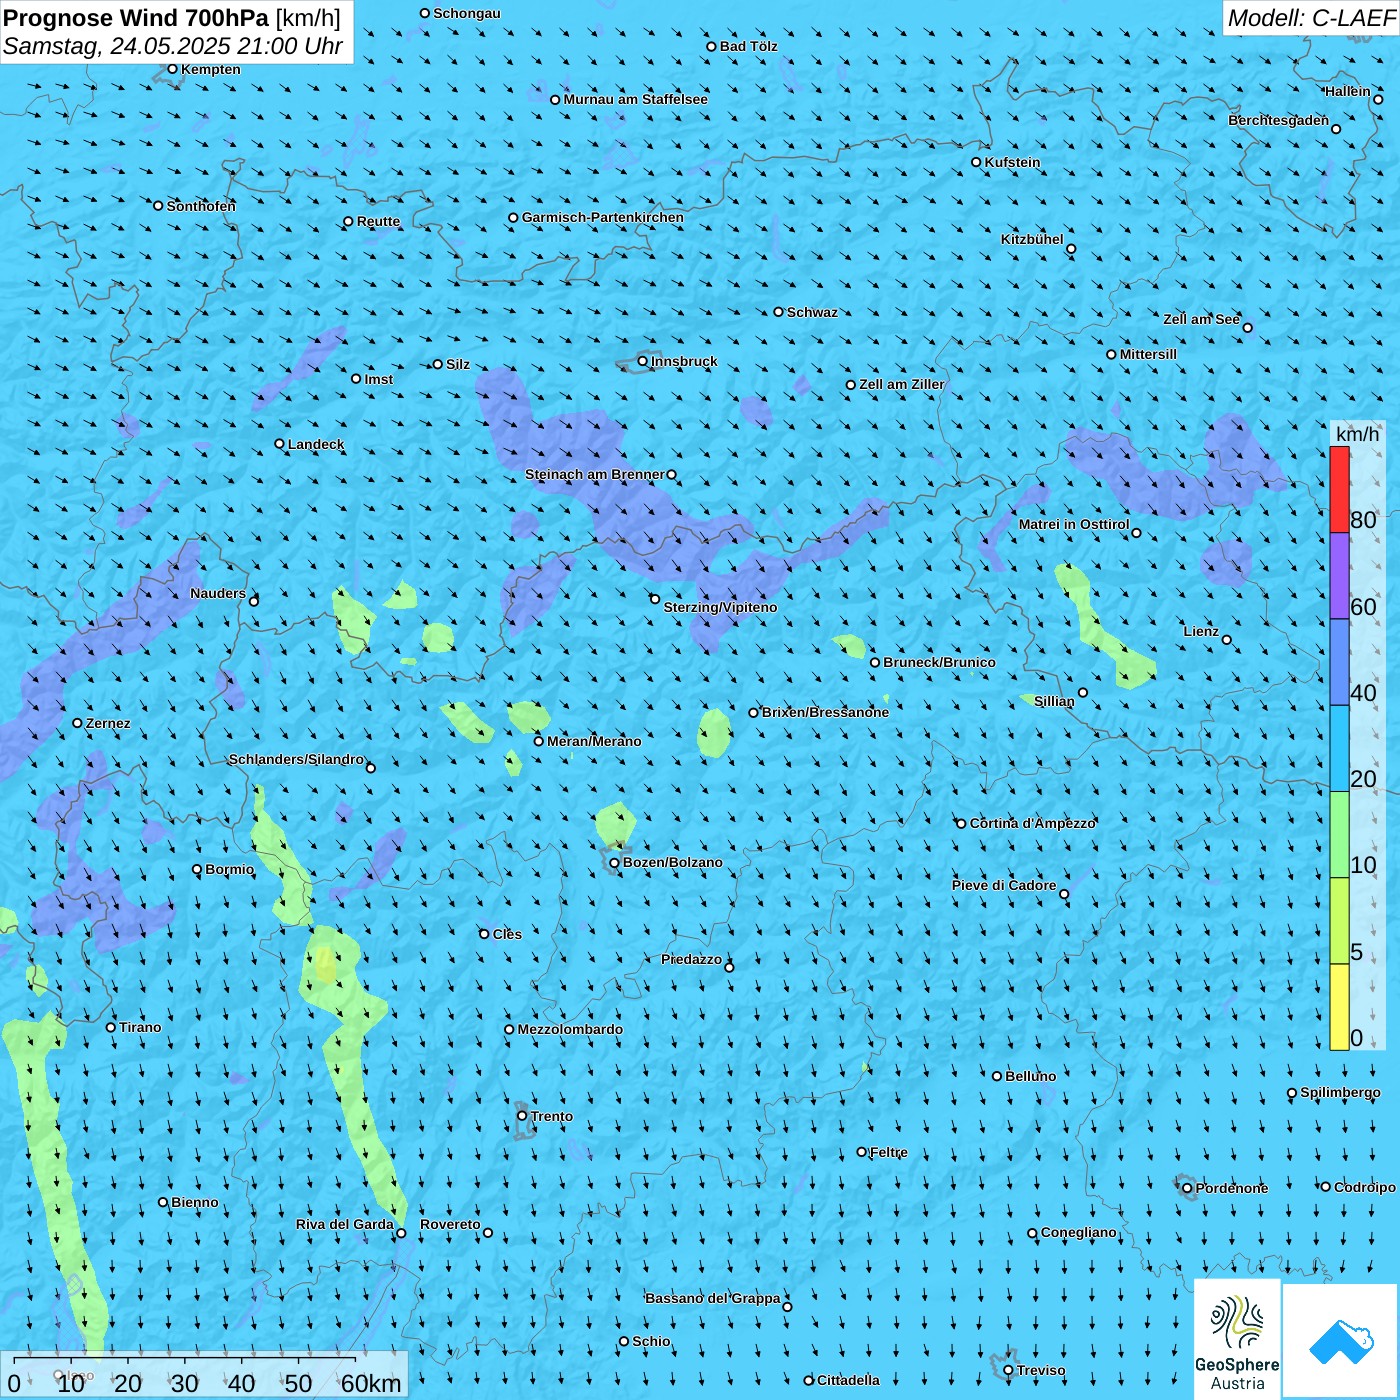This screenshot has height=1400, width=1400.
Task: Click the GeoSphere Austria logo
Action: 1237,1340
